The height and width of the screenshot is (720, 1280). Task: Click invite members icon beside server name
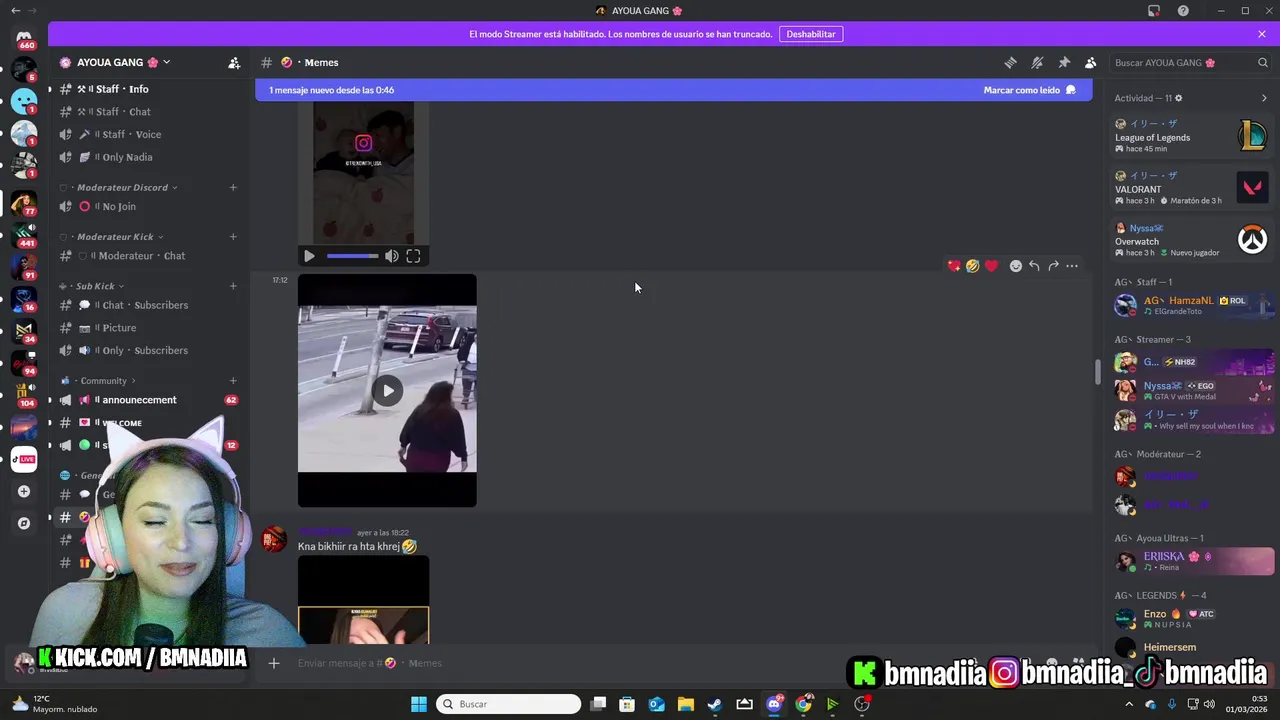point(234,62)
